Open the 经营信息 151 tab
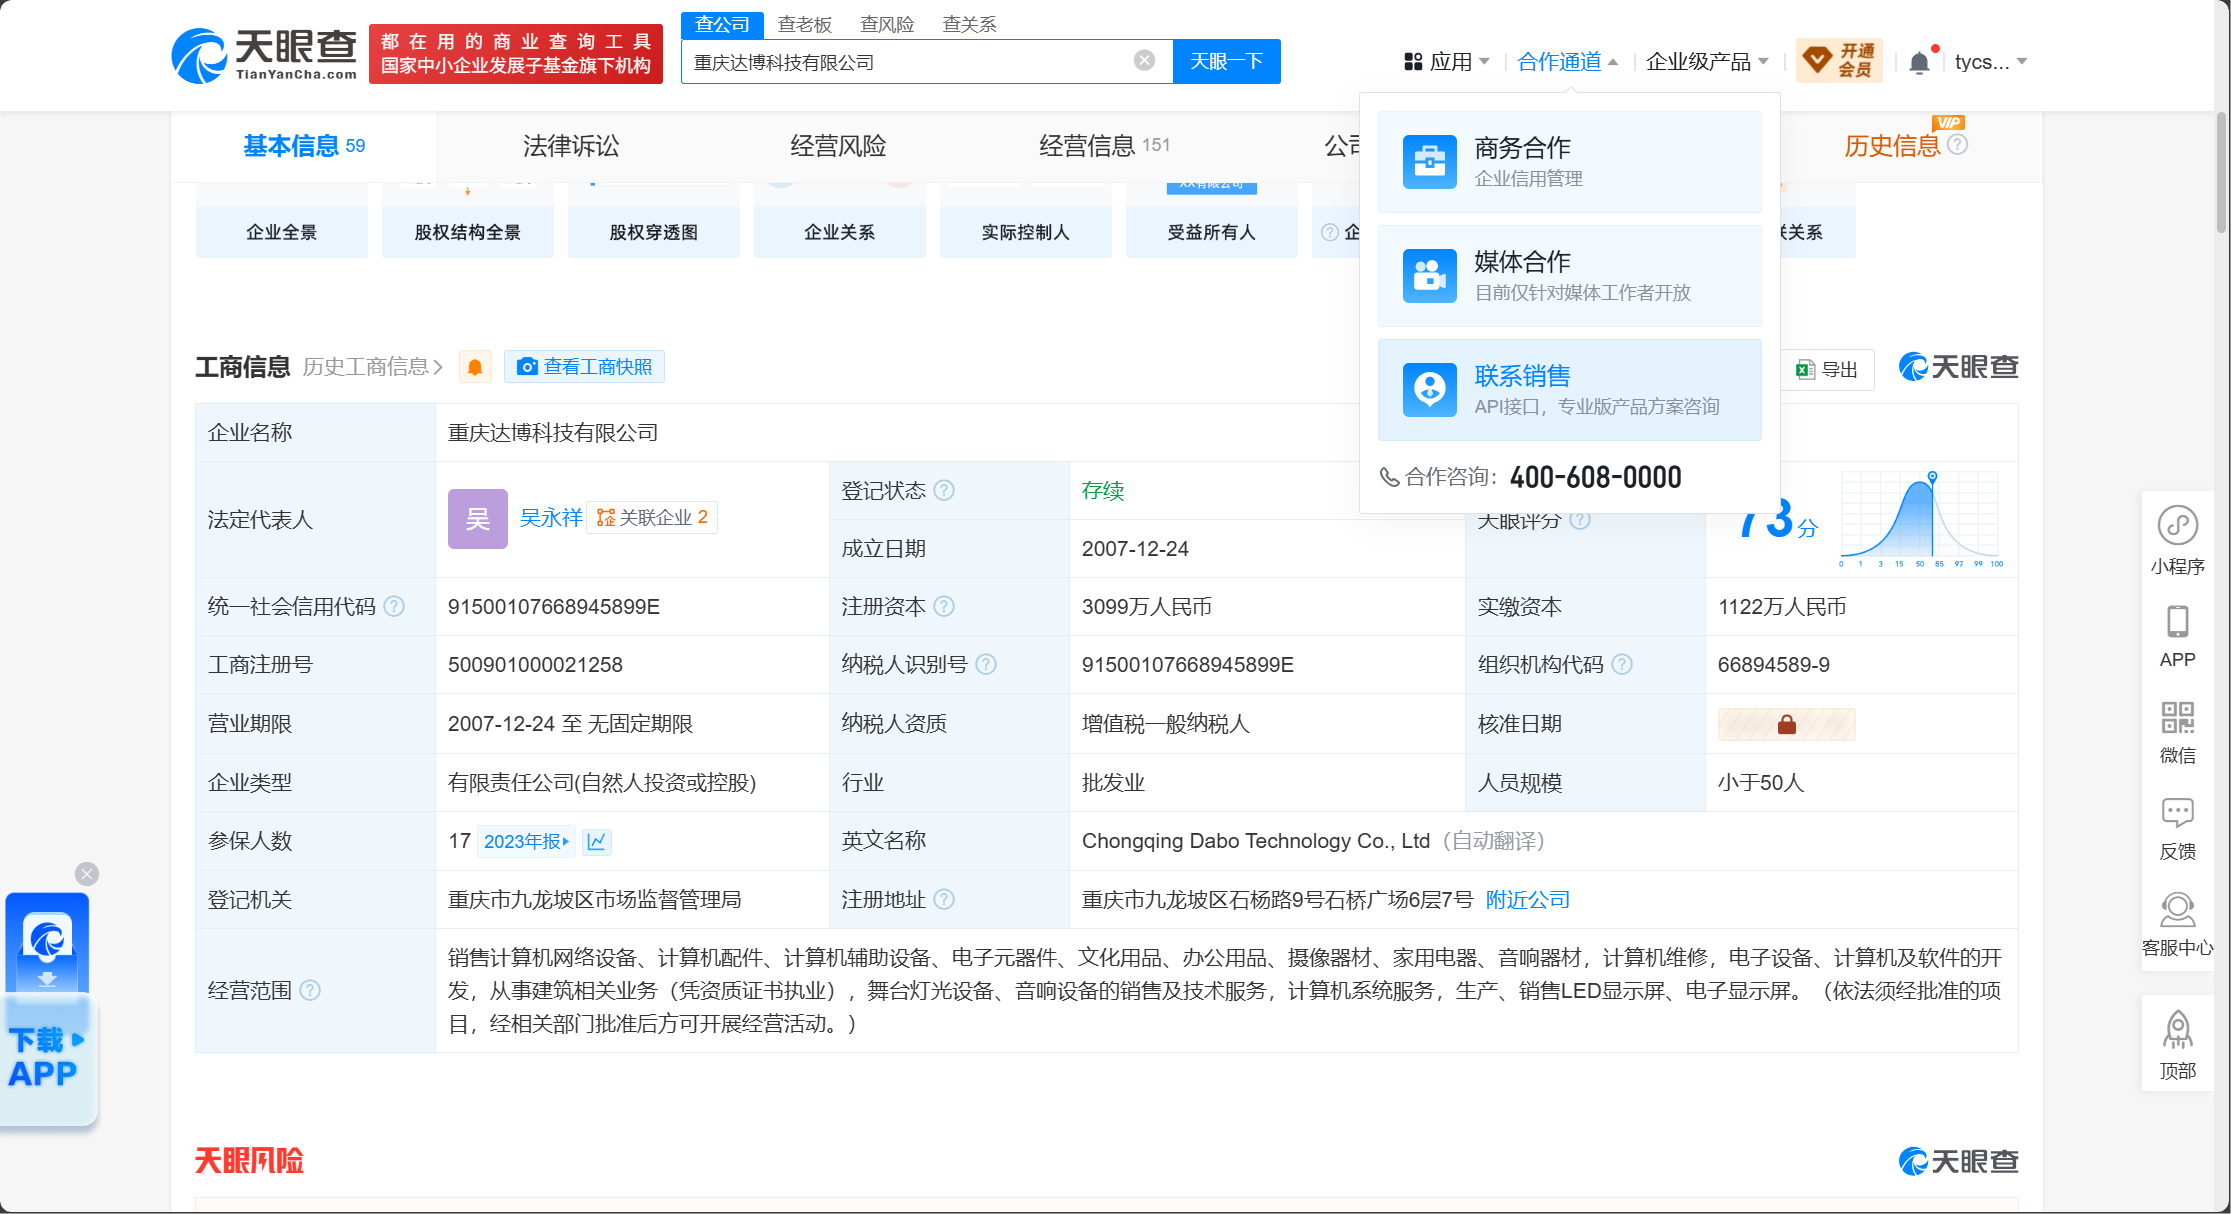 [1104, 146]
